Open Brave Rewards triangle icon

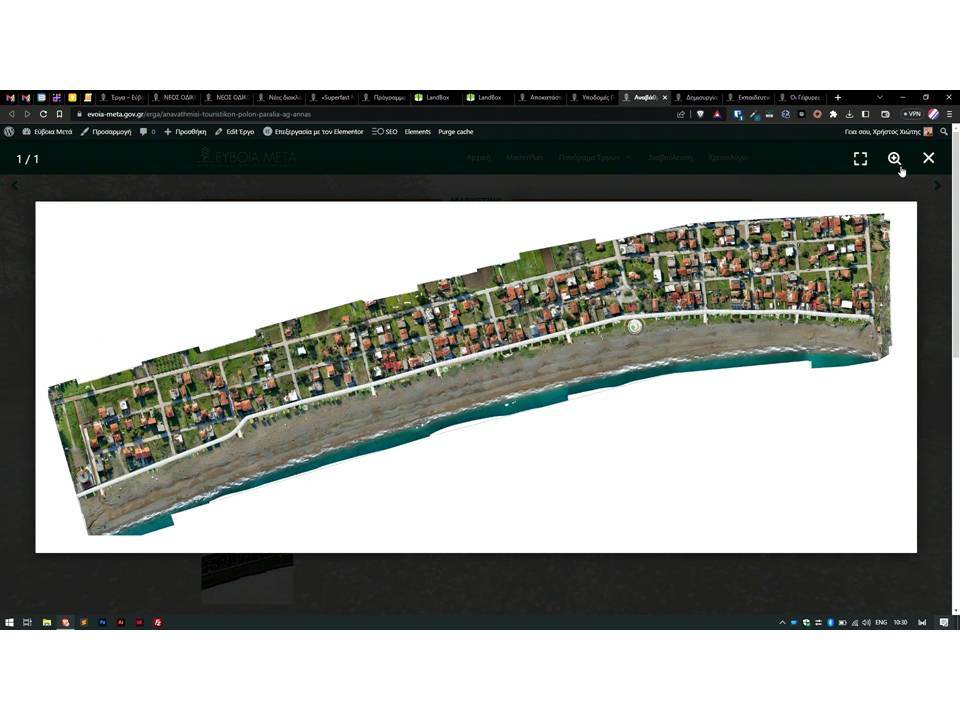717,114
